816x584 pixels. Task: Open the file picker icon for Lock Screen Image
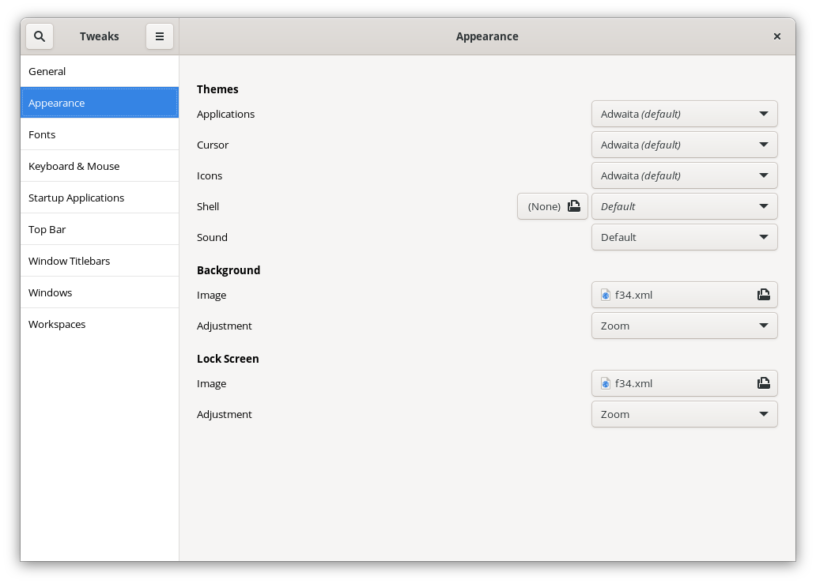(765, 383)
